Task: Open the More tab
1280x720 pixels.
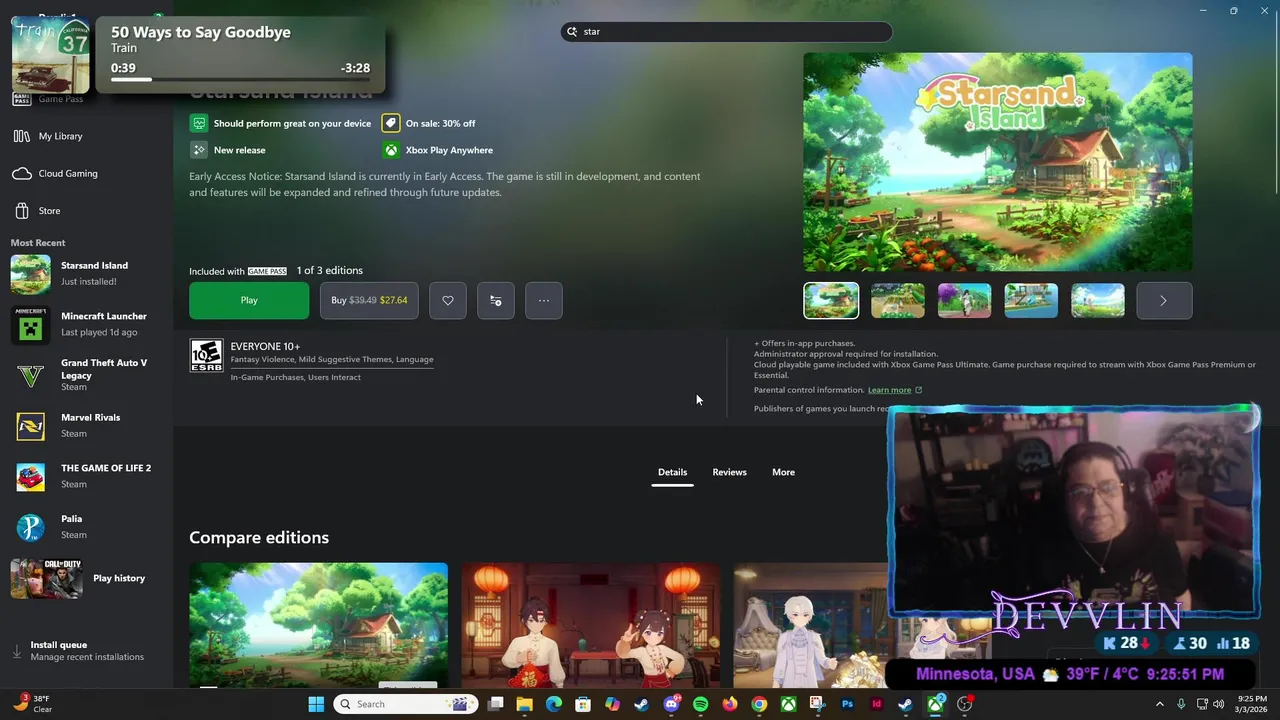Action: [783, 472]
